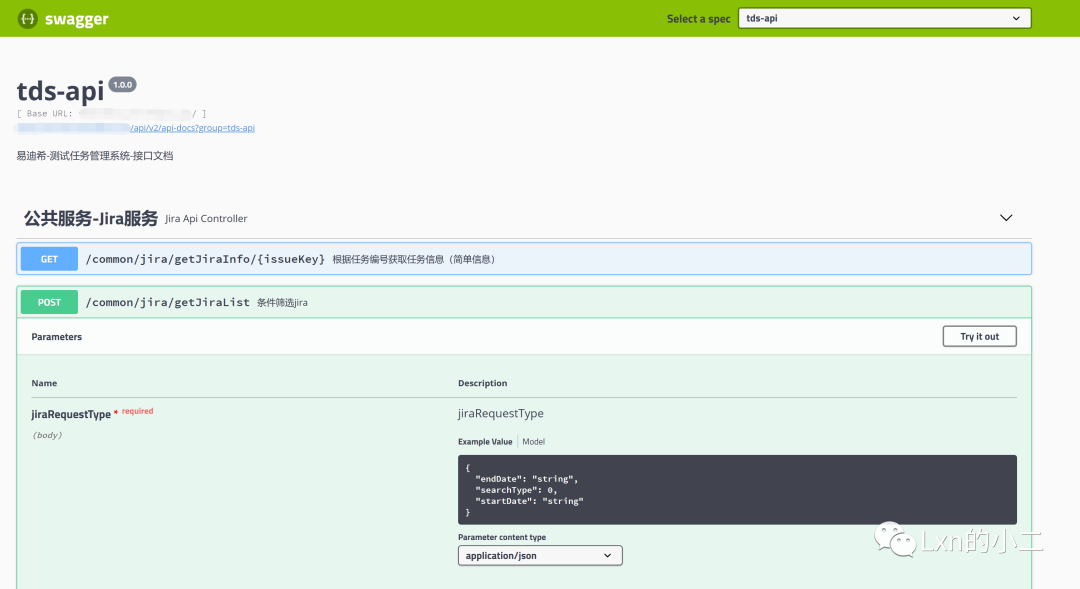
Task: Click the example JSON body block
Action: 737,490
